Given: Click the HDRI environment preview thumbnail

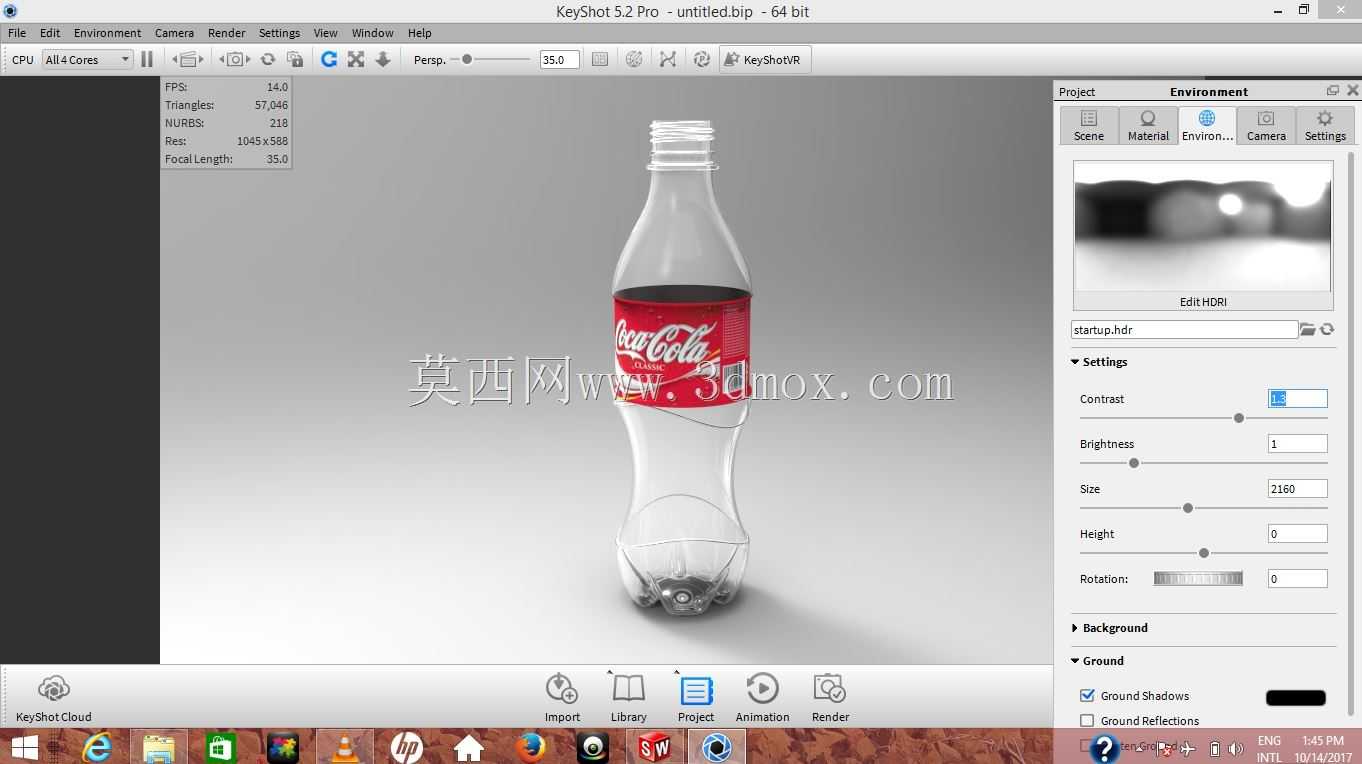Looking at the screenshot, I should pos(1203,226).
